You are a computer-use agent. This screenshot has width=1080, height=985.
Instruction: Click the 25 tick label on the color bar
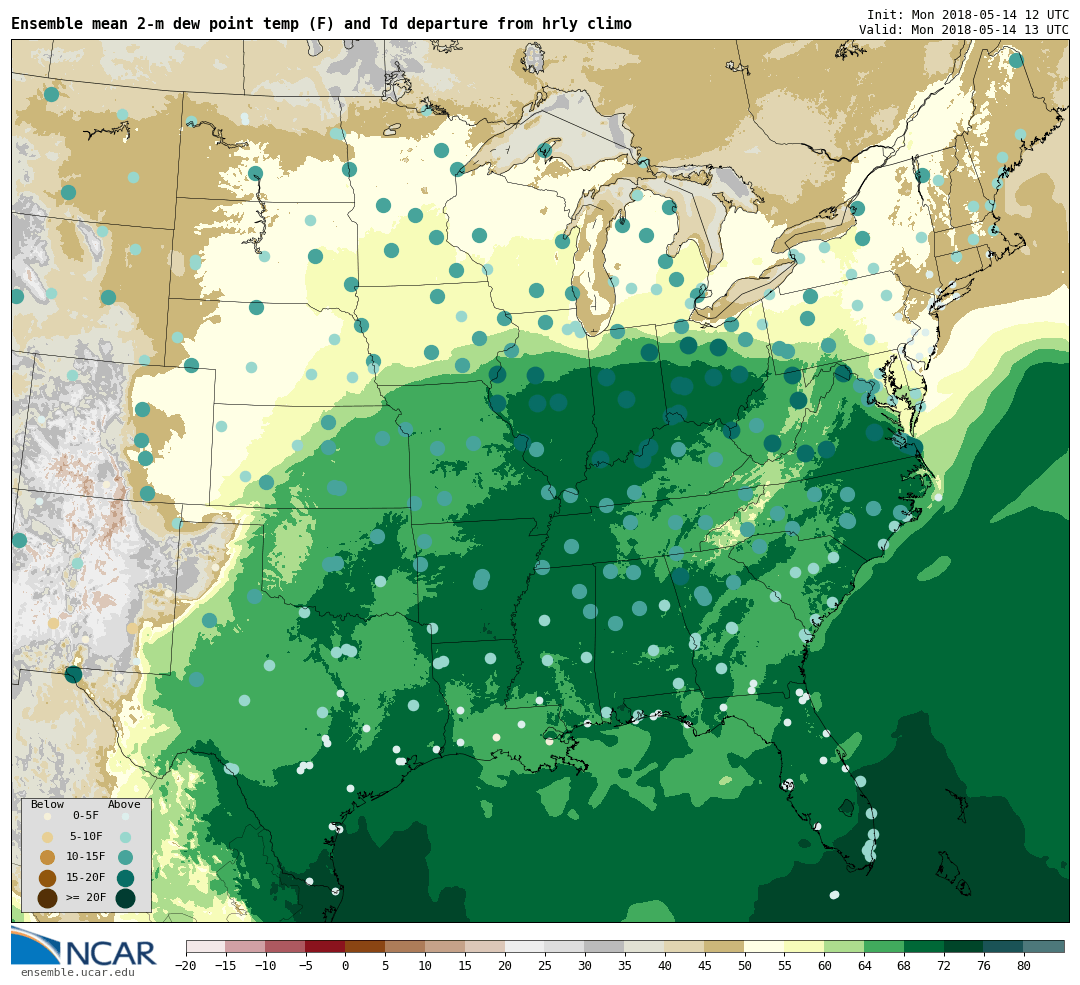coord(546,966)
